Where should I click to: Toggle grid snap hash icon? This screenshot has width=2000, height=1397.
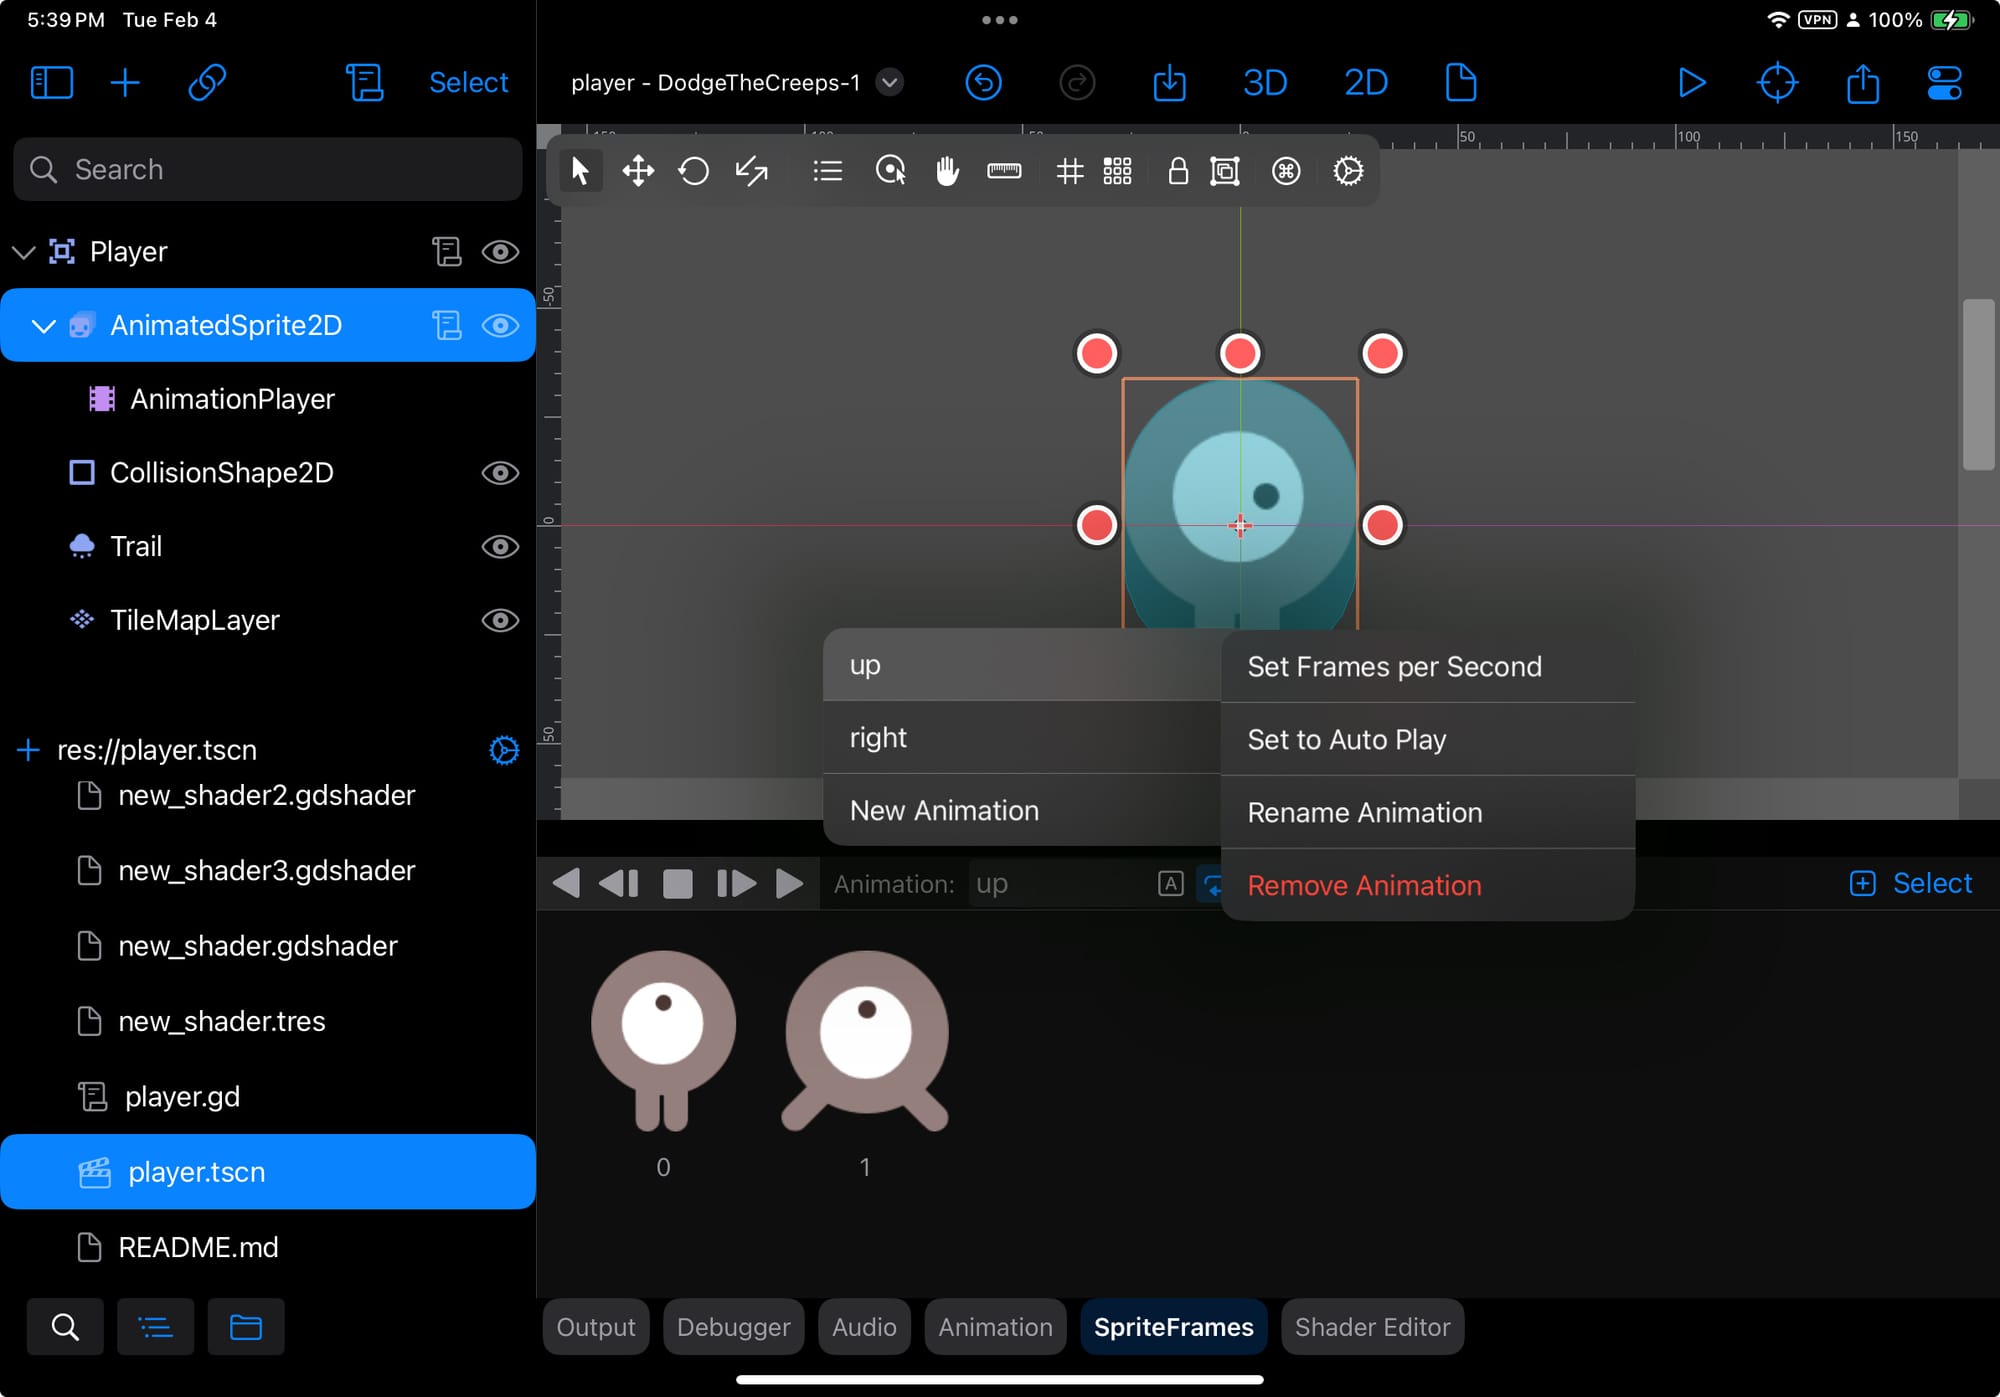tap(1070, 171)
